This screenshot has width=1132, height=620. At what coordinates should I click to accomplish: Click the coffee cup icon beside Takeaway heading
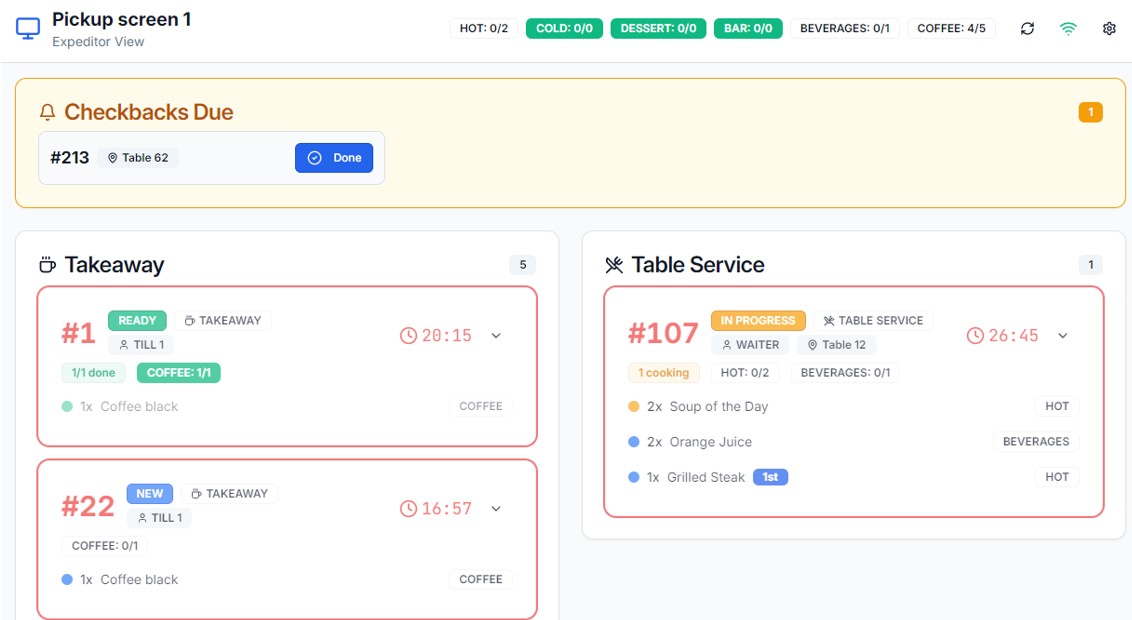click(x=47, y=265)
